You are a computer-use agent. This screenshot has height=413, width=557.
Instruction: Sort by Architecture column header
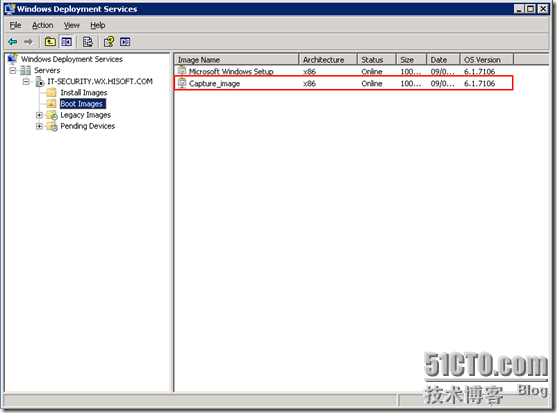point(328,60)
